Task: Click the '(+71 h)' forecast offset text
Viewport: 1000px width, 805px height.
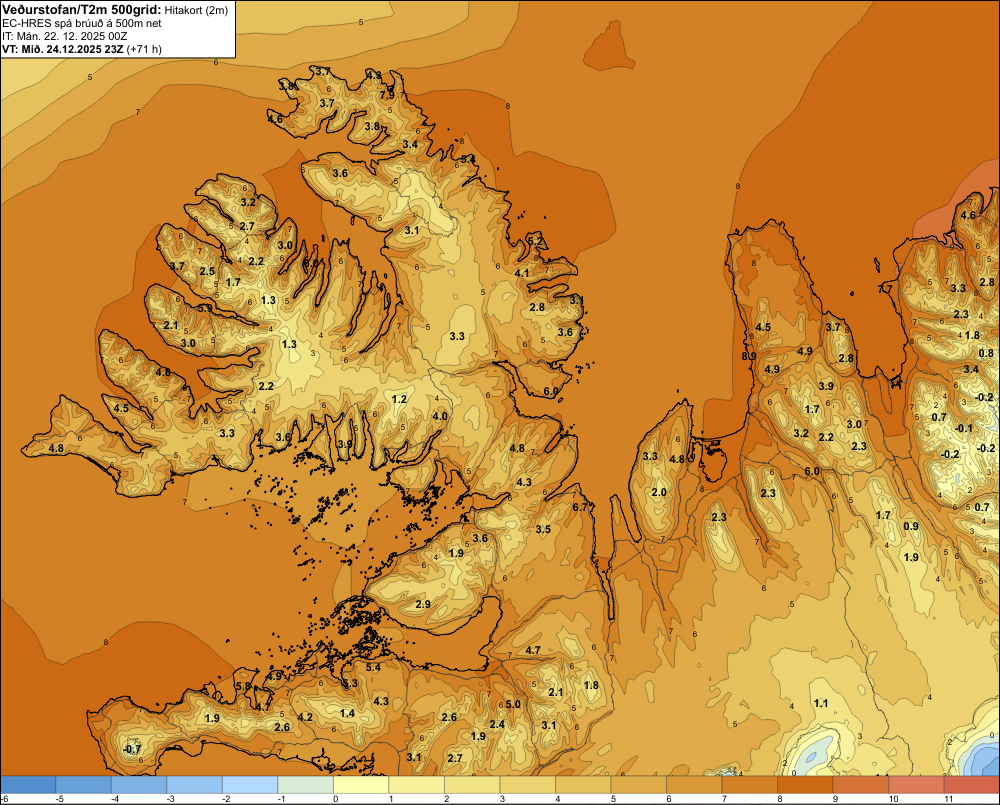Action: point(144,49)
